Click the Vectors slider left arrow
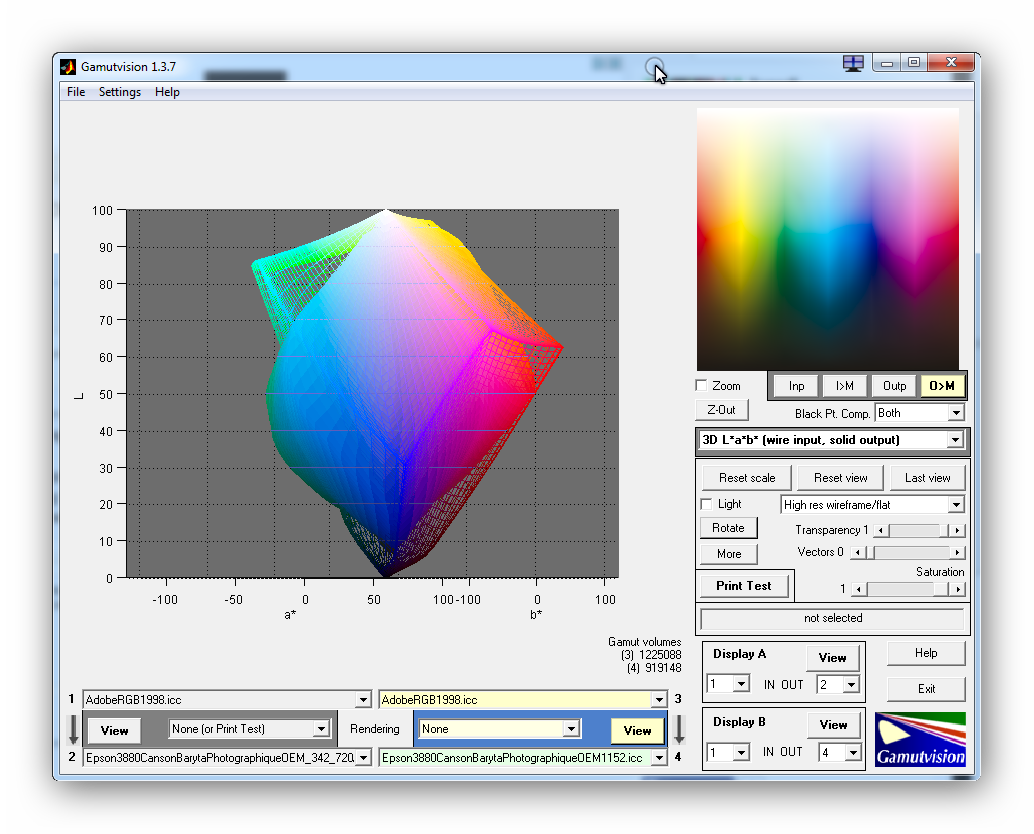 (855, 553)
